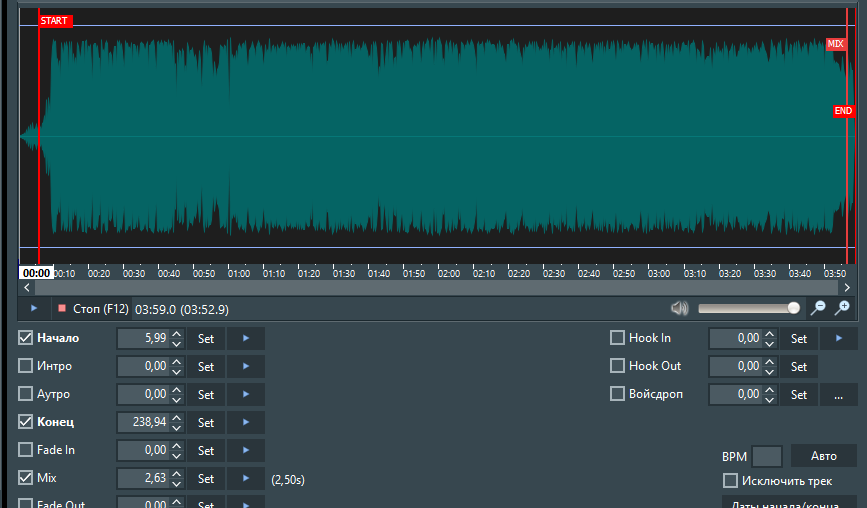Preview the Конец cue point
This screenshot has width=867, height=508.
[246, 423]
